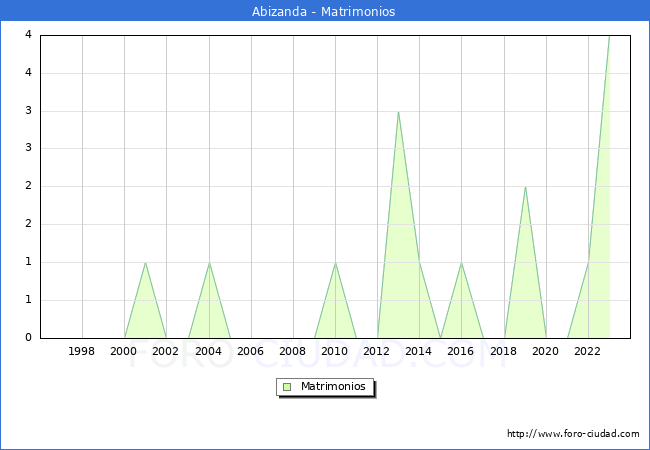Click the 2001 data peak
Viewport: 650px width, 450px height.
click(146, 263)
